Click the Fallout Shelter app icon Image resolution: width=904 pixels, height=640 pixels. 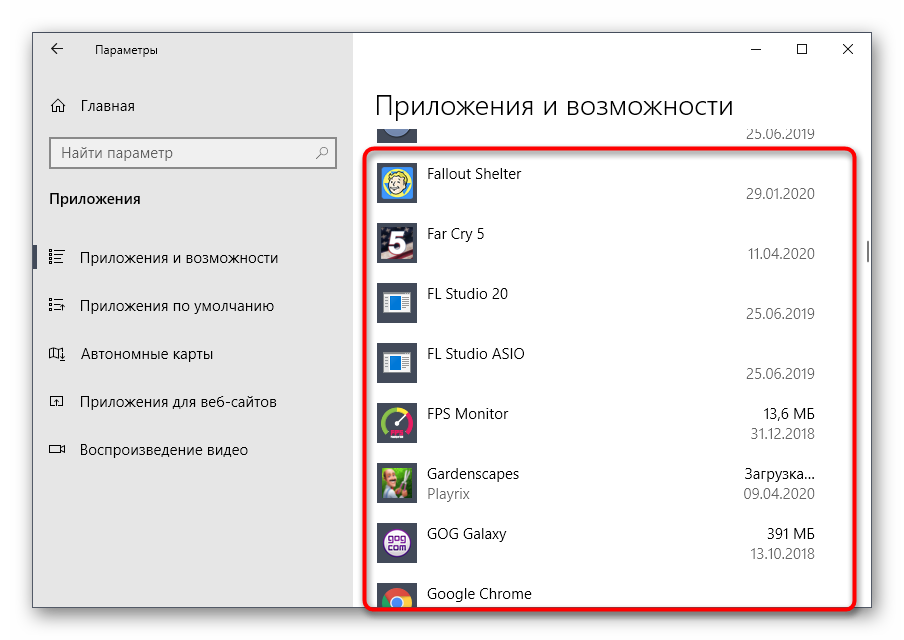(396, 184)
